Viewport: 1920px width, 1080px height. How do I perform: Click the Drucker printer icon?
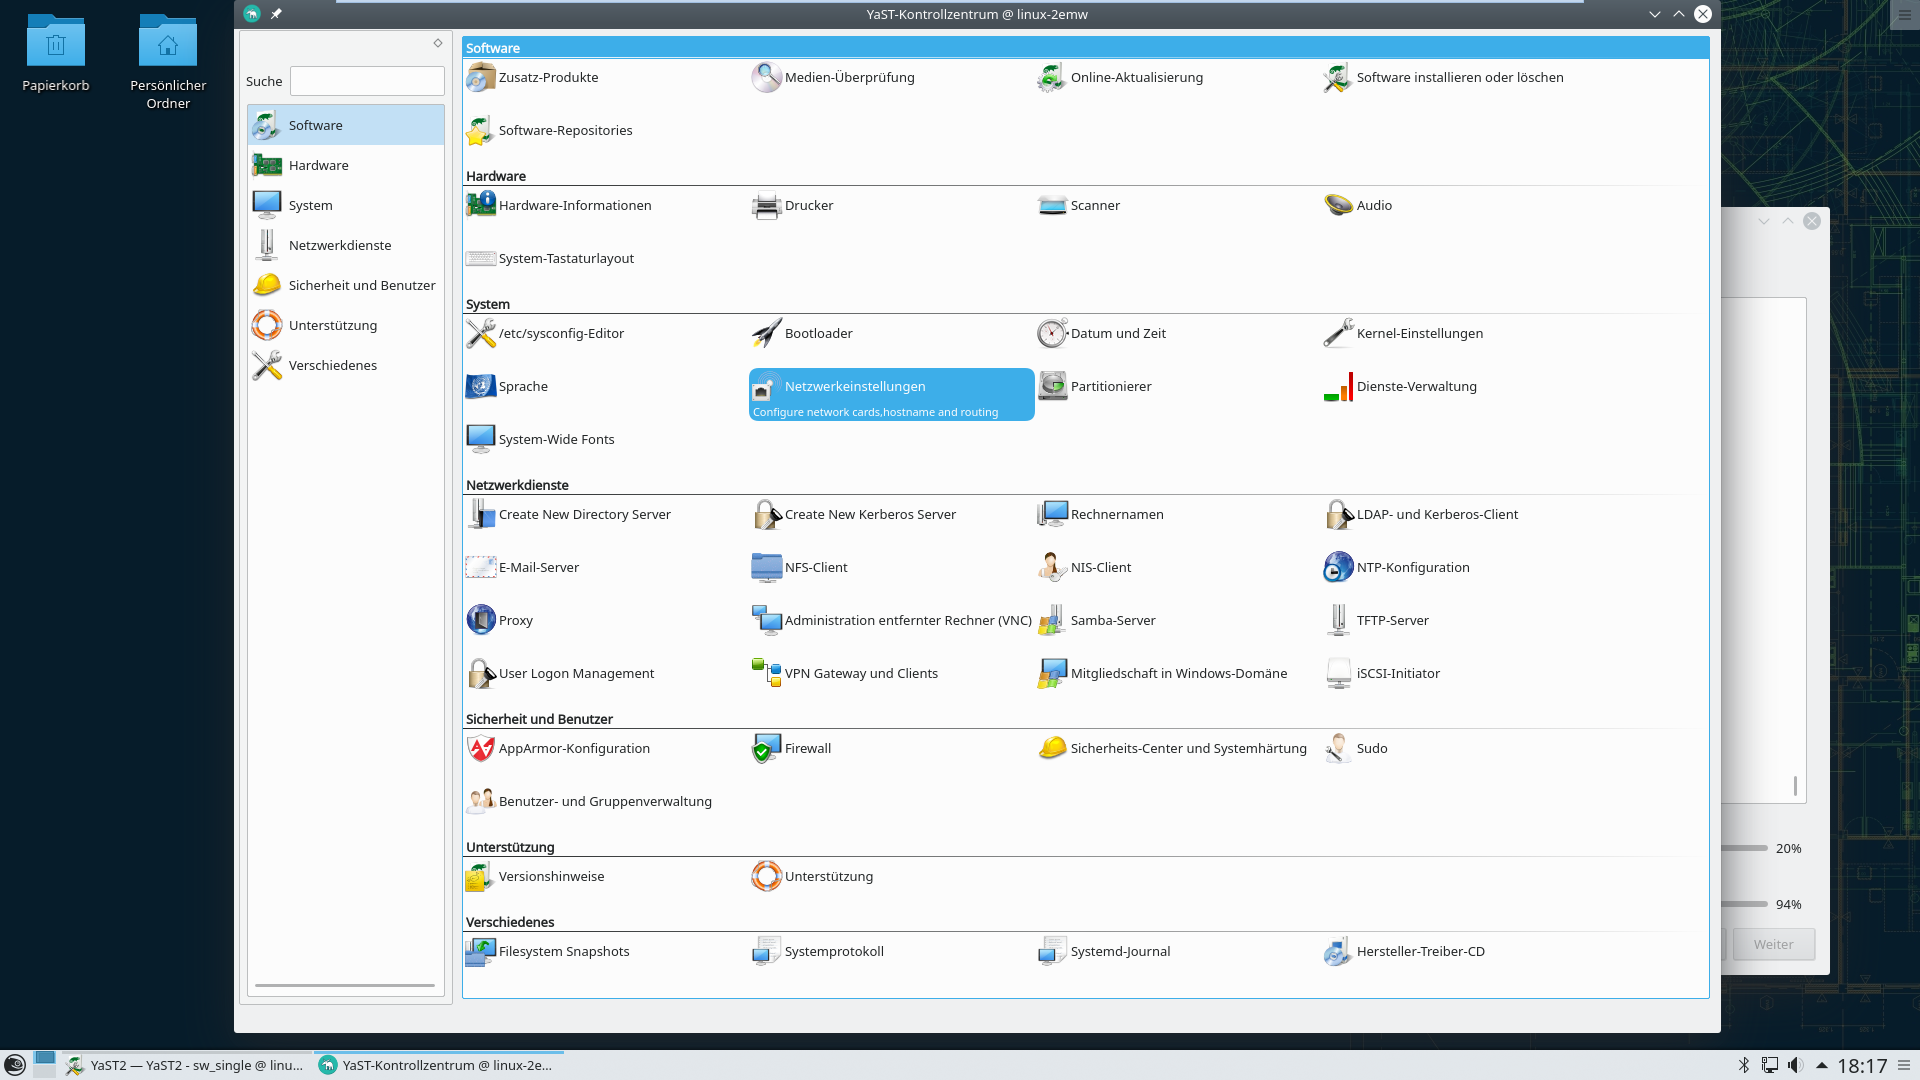[767, 205]
